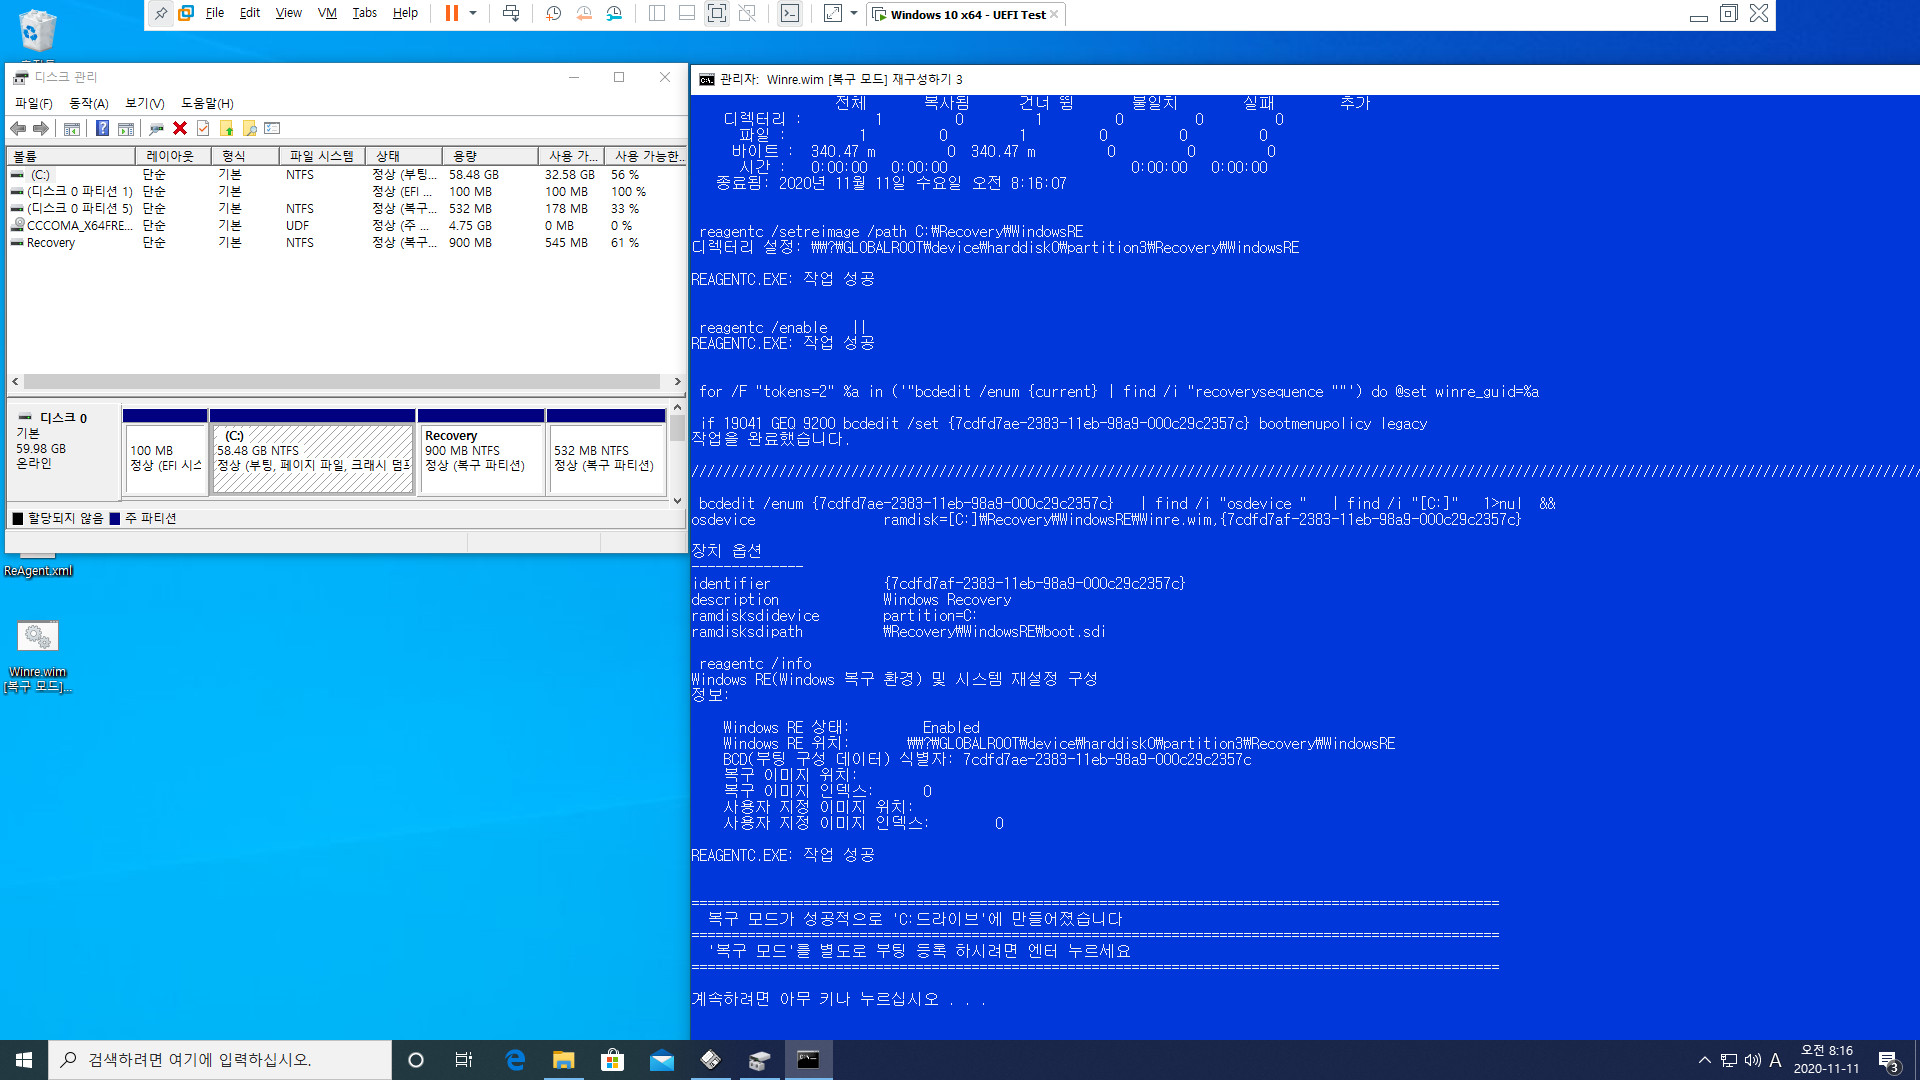Screen dimensions: 1920x1080
Task: Select the CCCOMA_X64FRE volume row
Action: [345, 225]
